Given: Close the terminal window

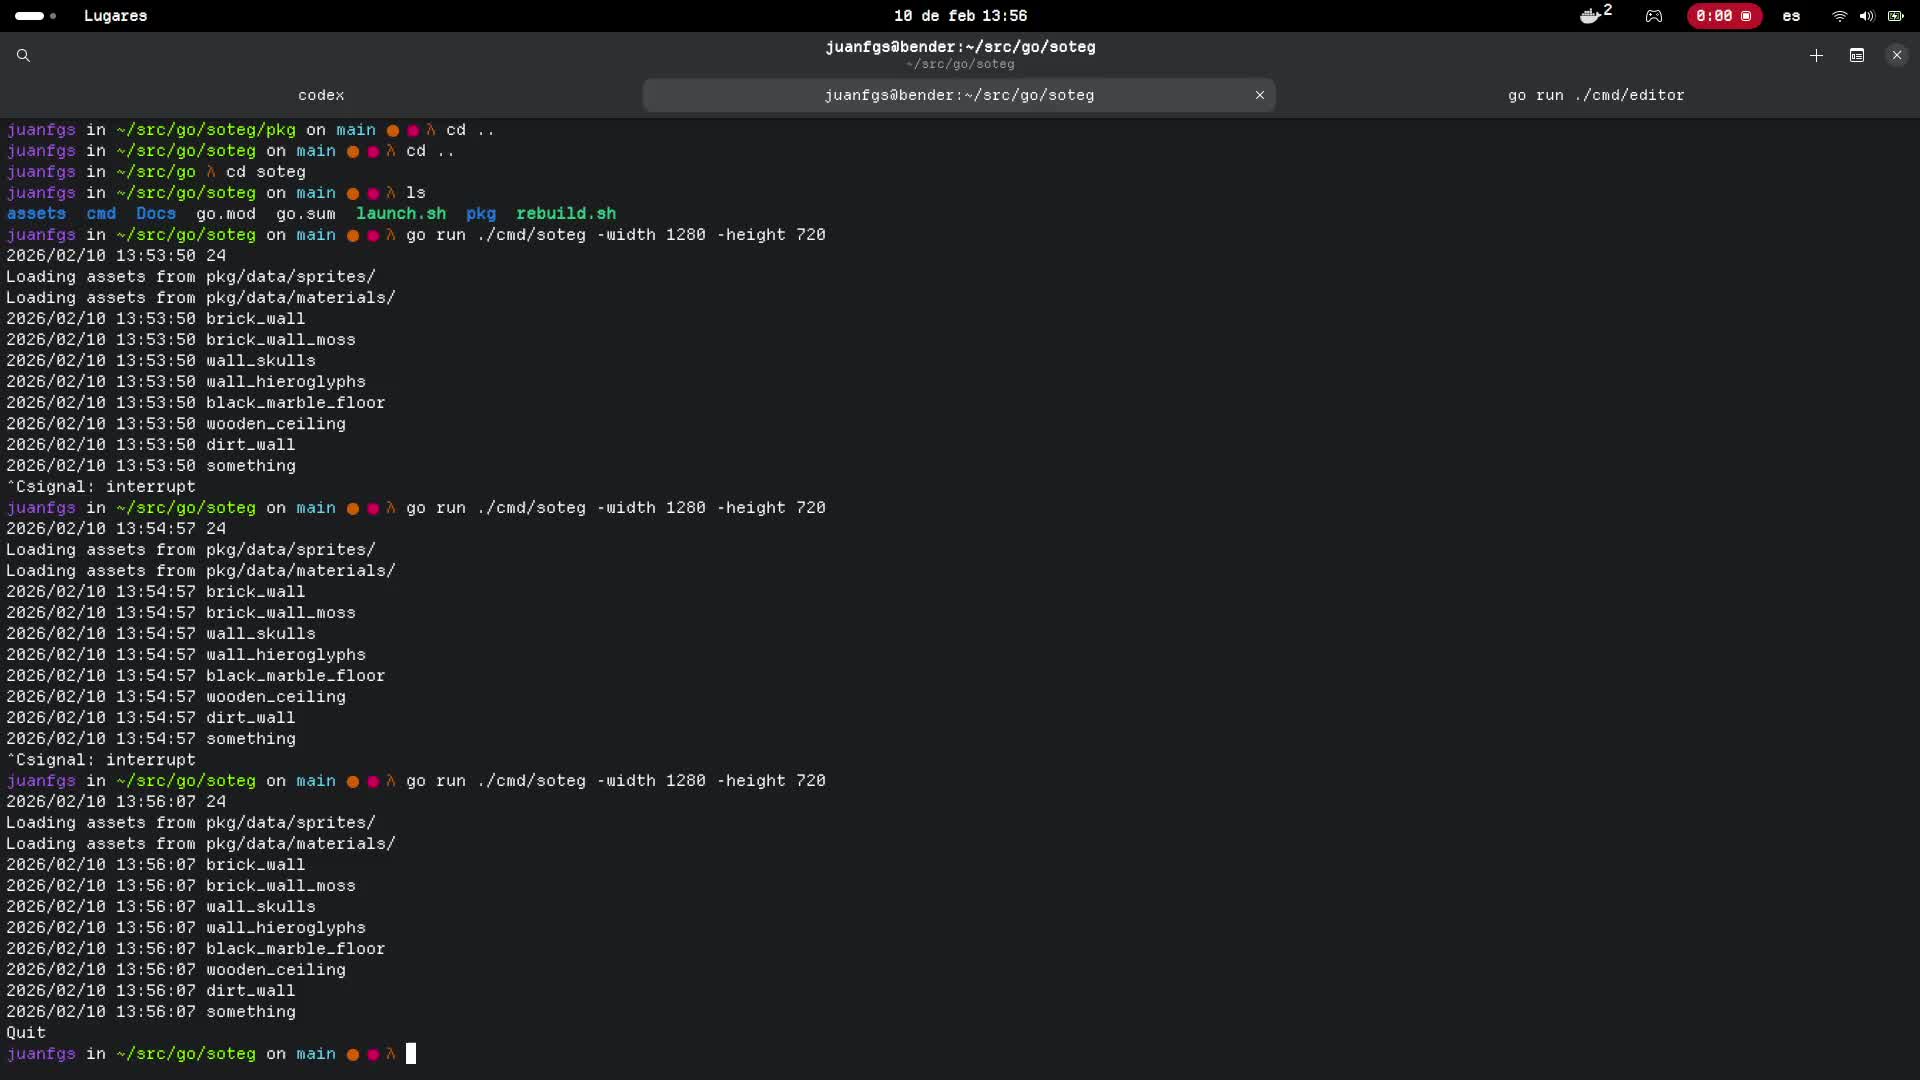Looking at the screenshot, I should (1897, 56).
